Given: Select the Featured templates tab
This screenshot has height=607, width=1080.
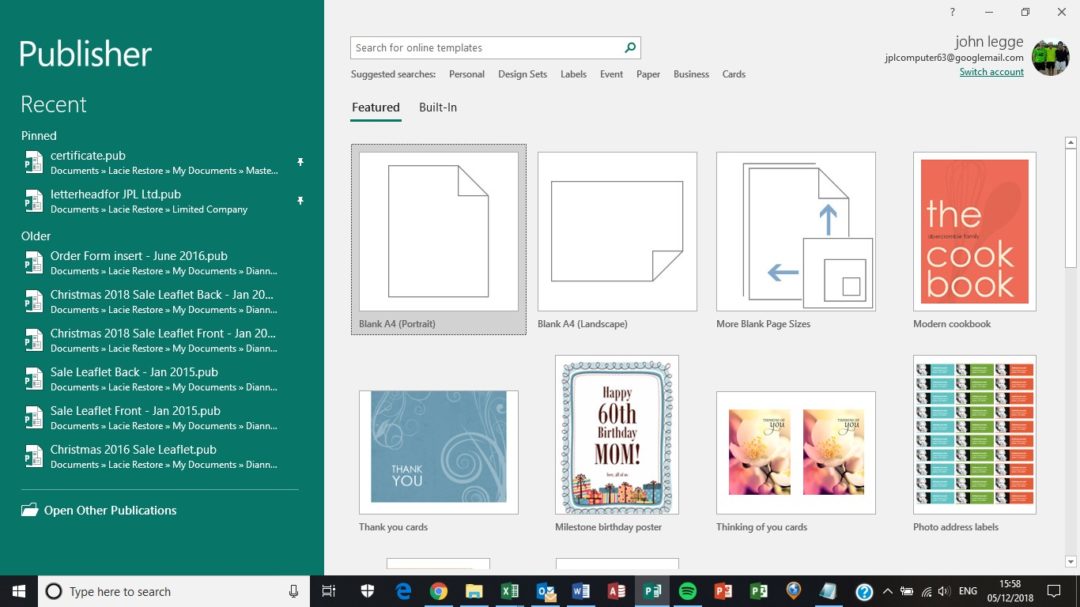Looking at the screenshot, I should pyautogui.click(x=375, y=107).
